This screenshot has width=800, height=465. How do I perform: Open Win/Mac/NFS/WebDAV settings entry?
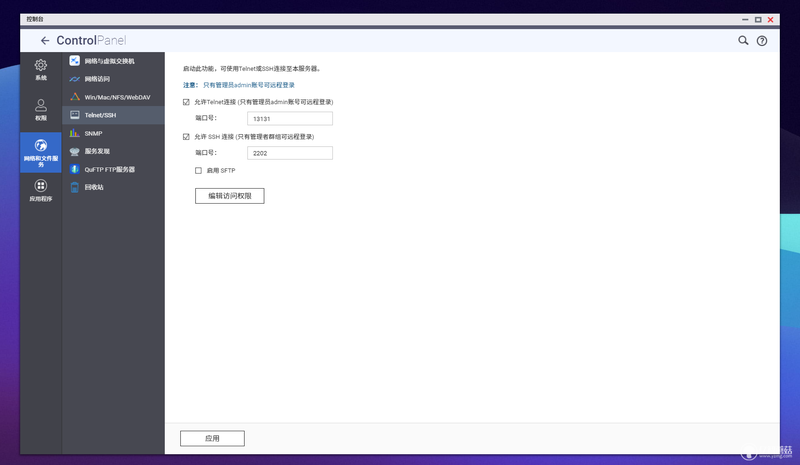click(x=113, y=97)
